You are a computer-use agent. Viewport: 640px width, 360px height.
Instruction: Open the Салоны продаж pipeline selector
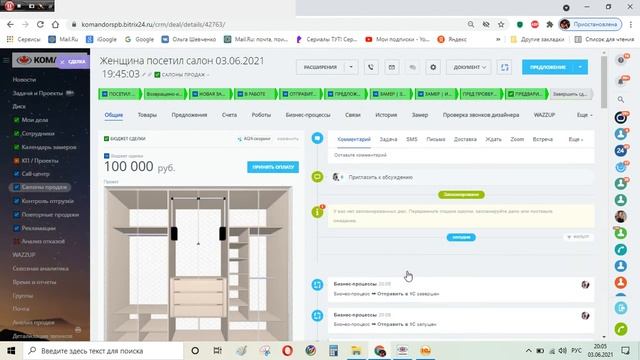point(185,75)
